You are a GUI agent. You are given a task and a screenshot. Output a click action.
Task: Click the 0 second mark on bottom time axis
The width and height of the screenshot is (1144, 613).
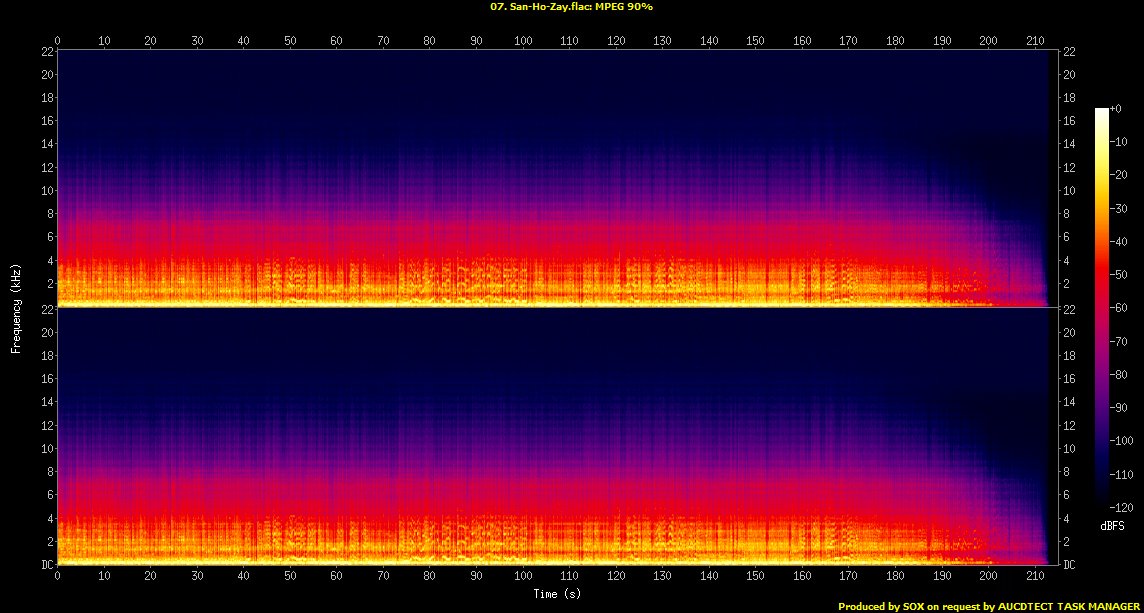(x=58, y=577)
